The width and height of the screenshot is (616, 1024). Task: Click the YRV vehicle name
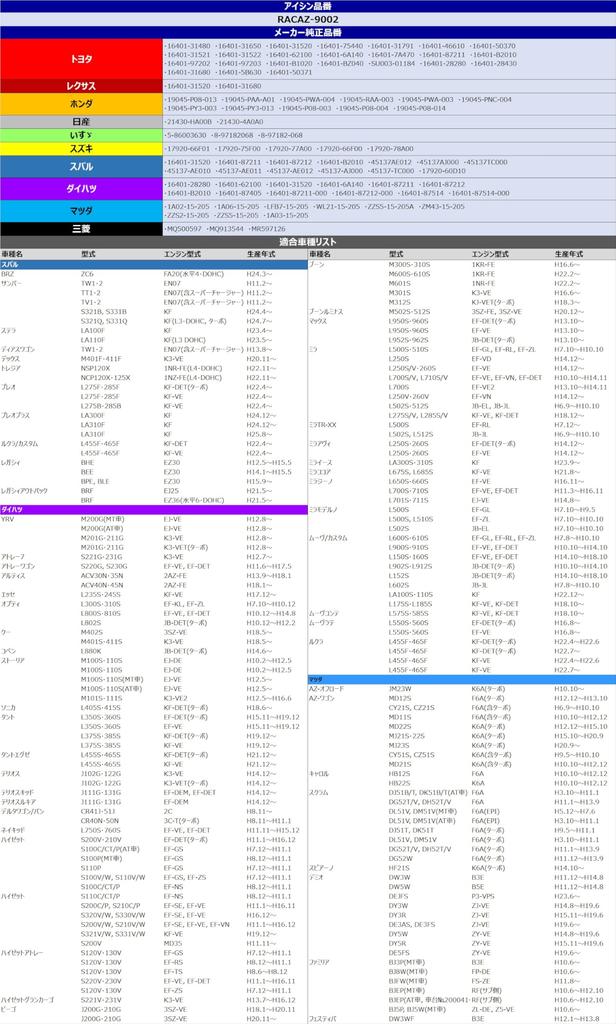pos(7,519)
